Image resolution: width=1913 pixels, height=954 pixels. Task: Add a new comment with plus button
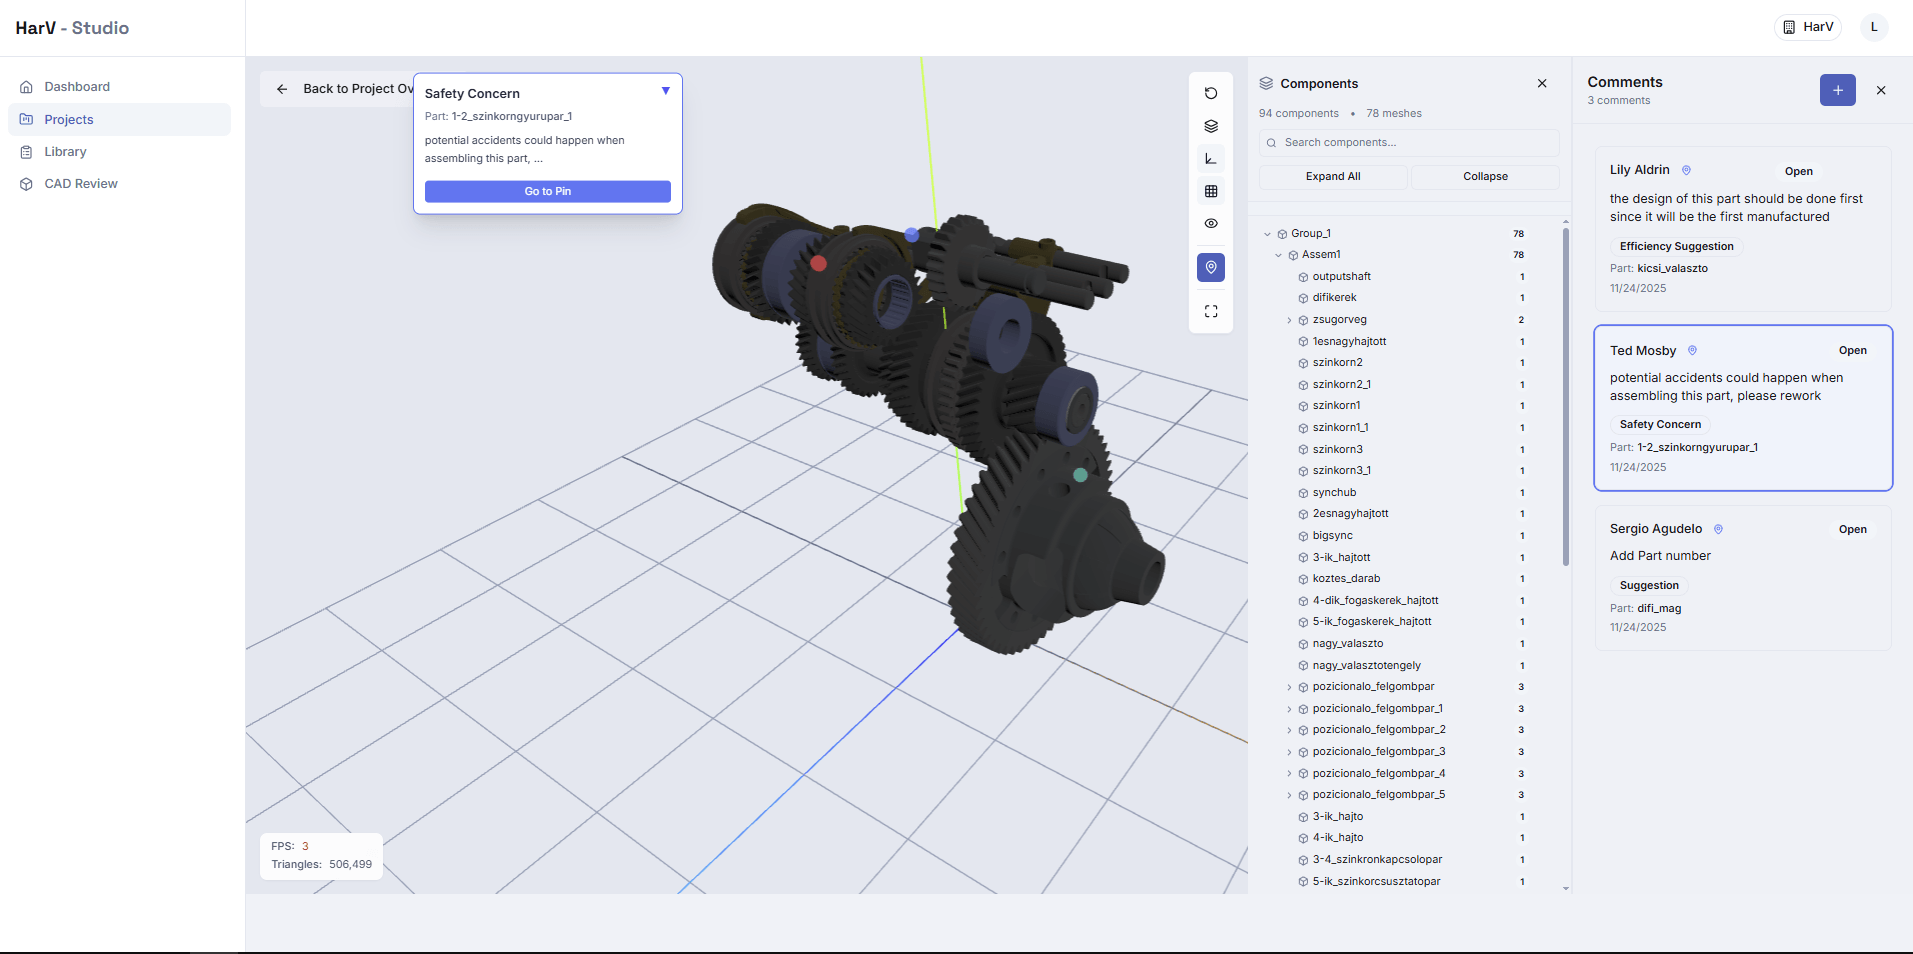pos(1837,90)
